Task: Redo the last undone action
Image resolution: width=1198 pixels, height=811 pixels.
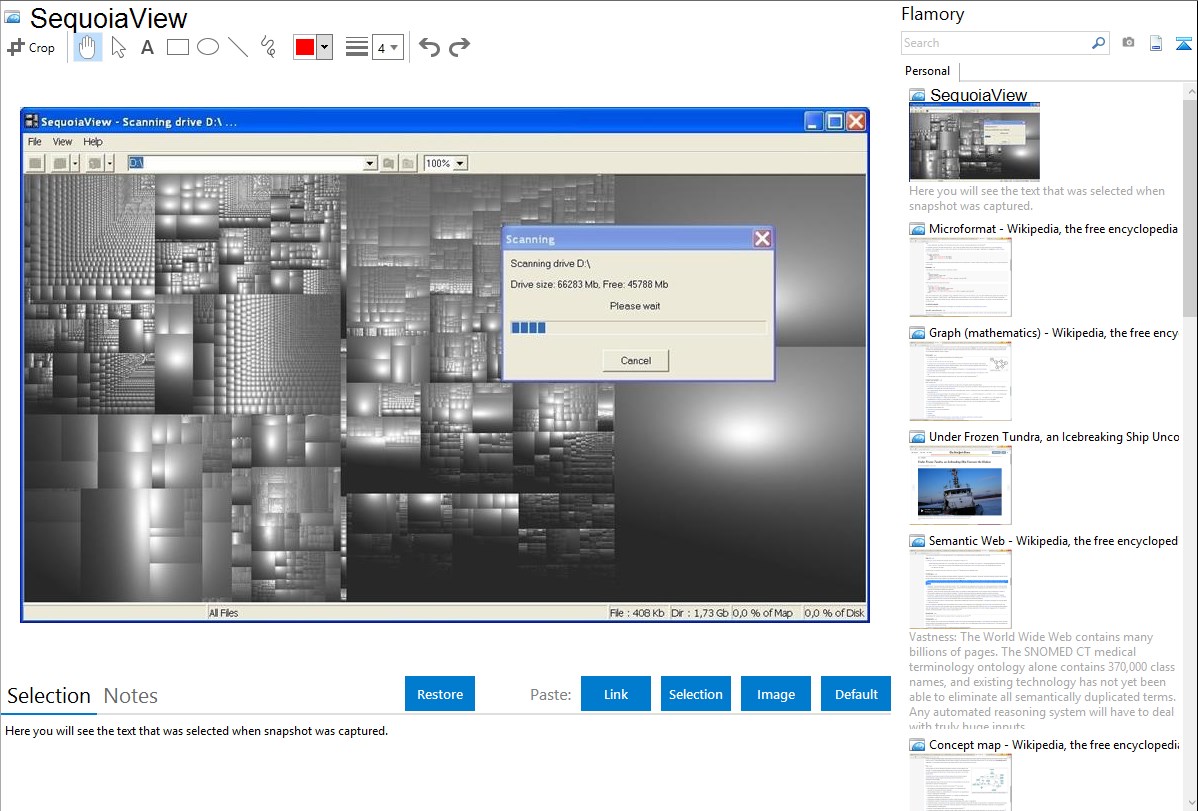Action: tap(459, 47)
